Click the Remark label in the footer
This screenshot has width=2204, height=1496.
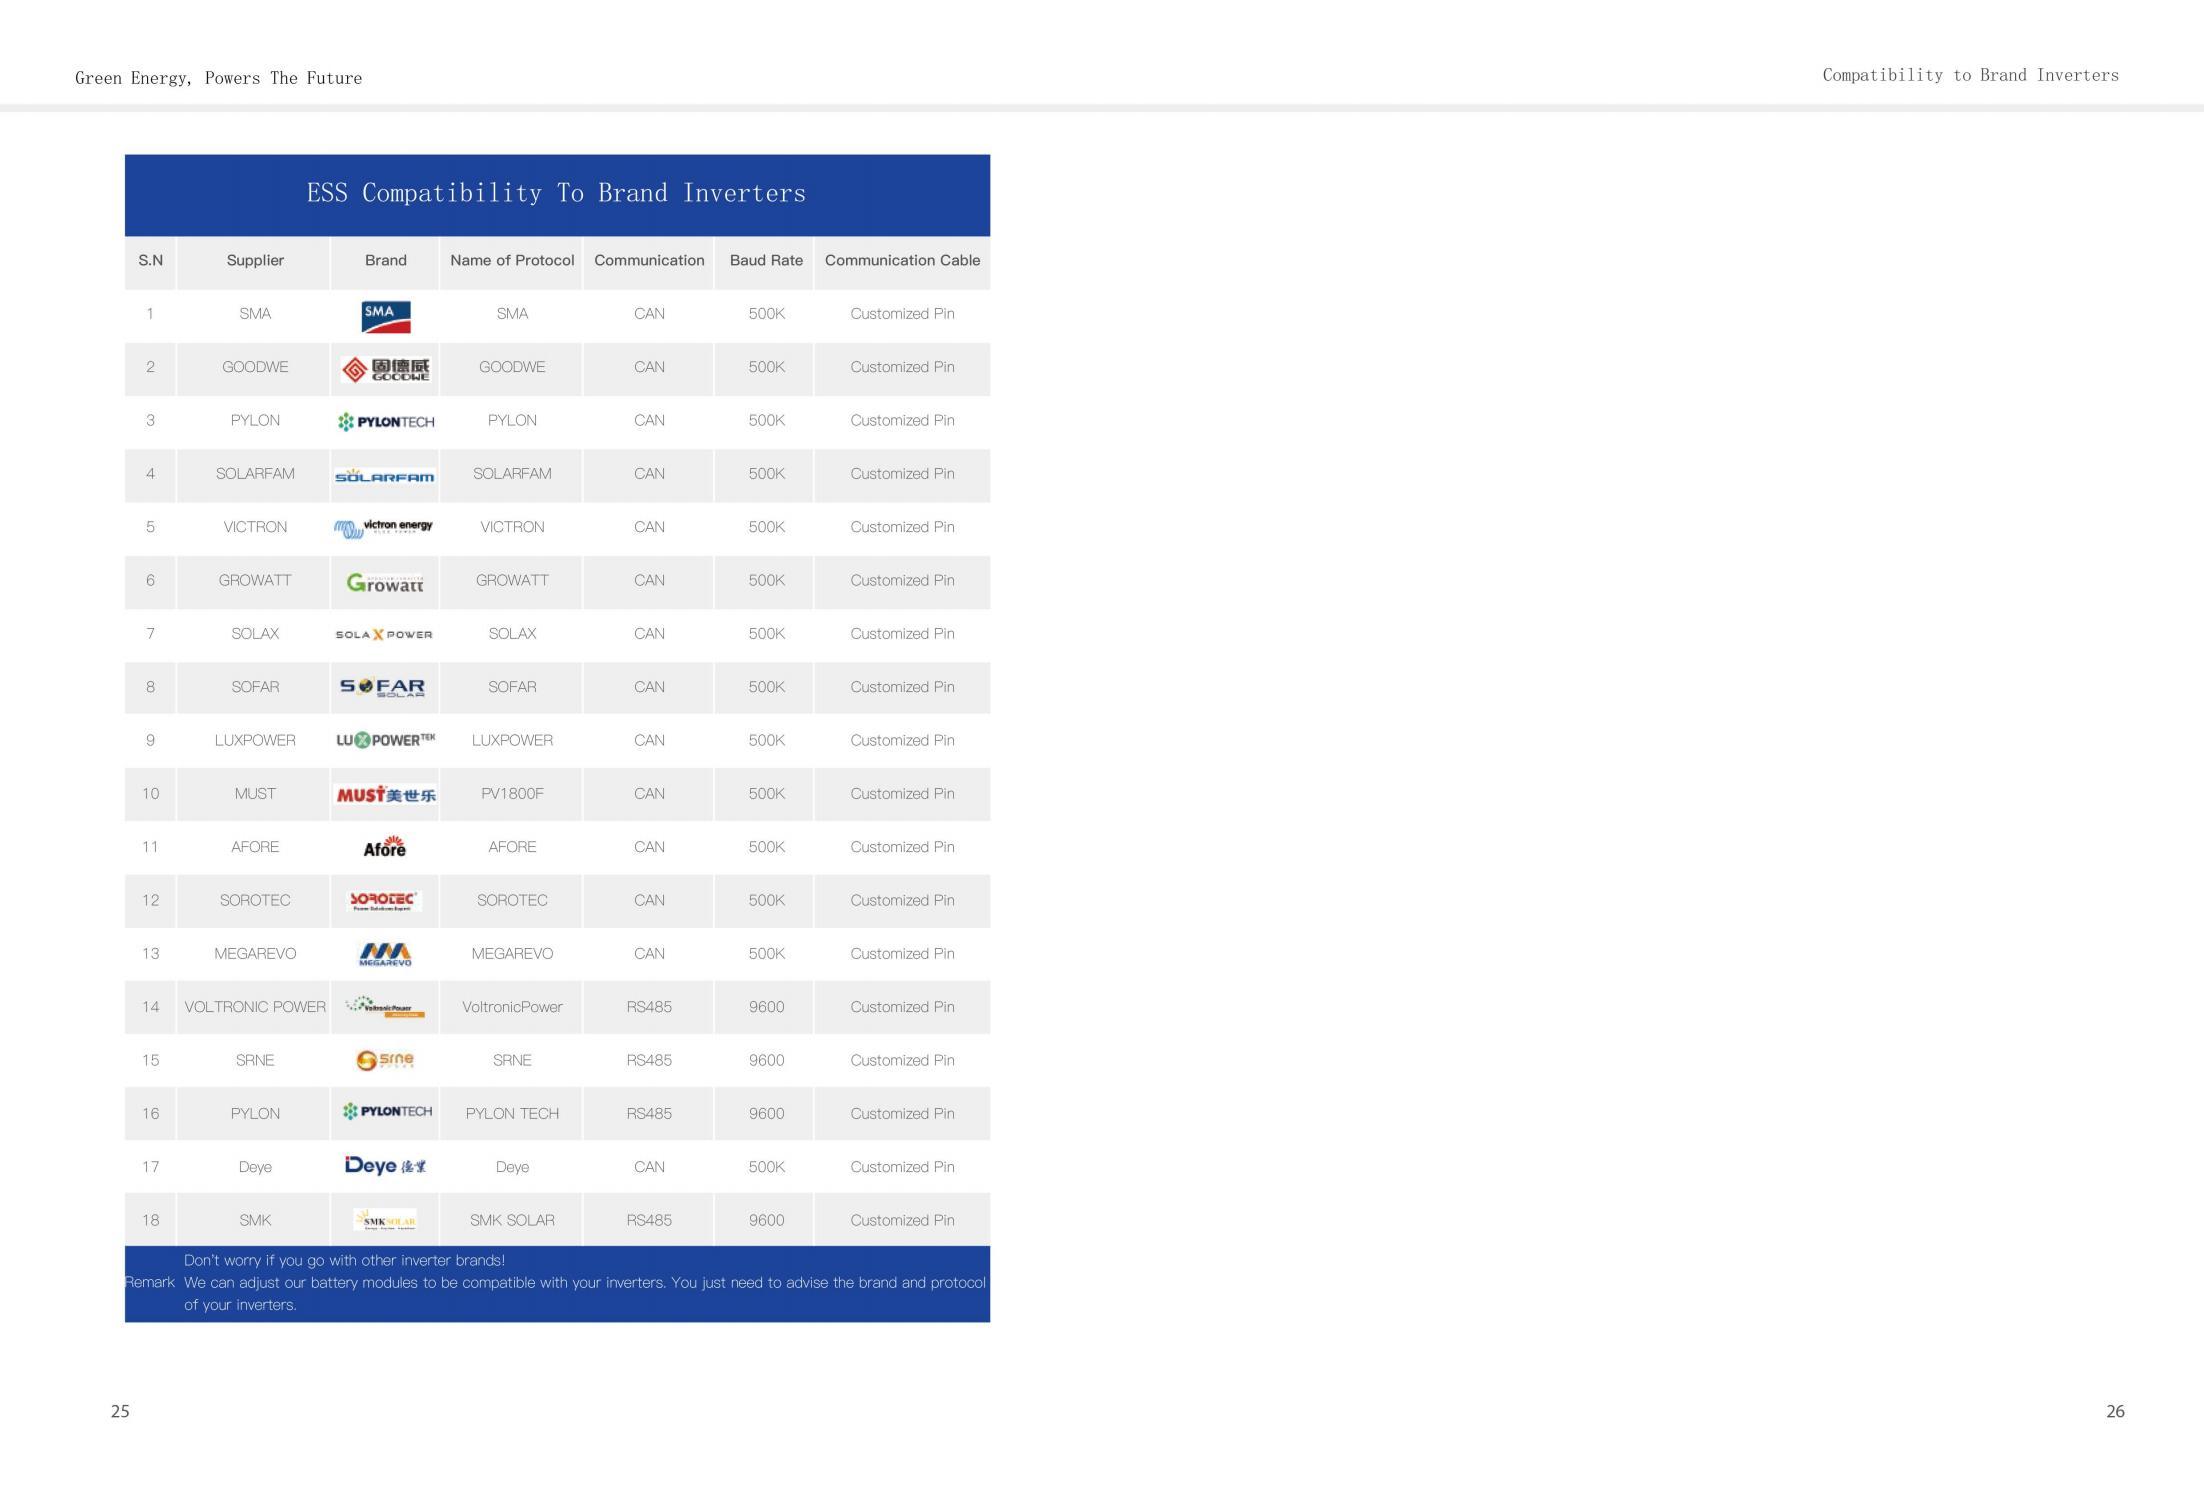point(150,1282)
